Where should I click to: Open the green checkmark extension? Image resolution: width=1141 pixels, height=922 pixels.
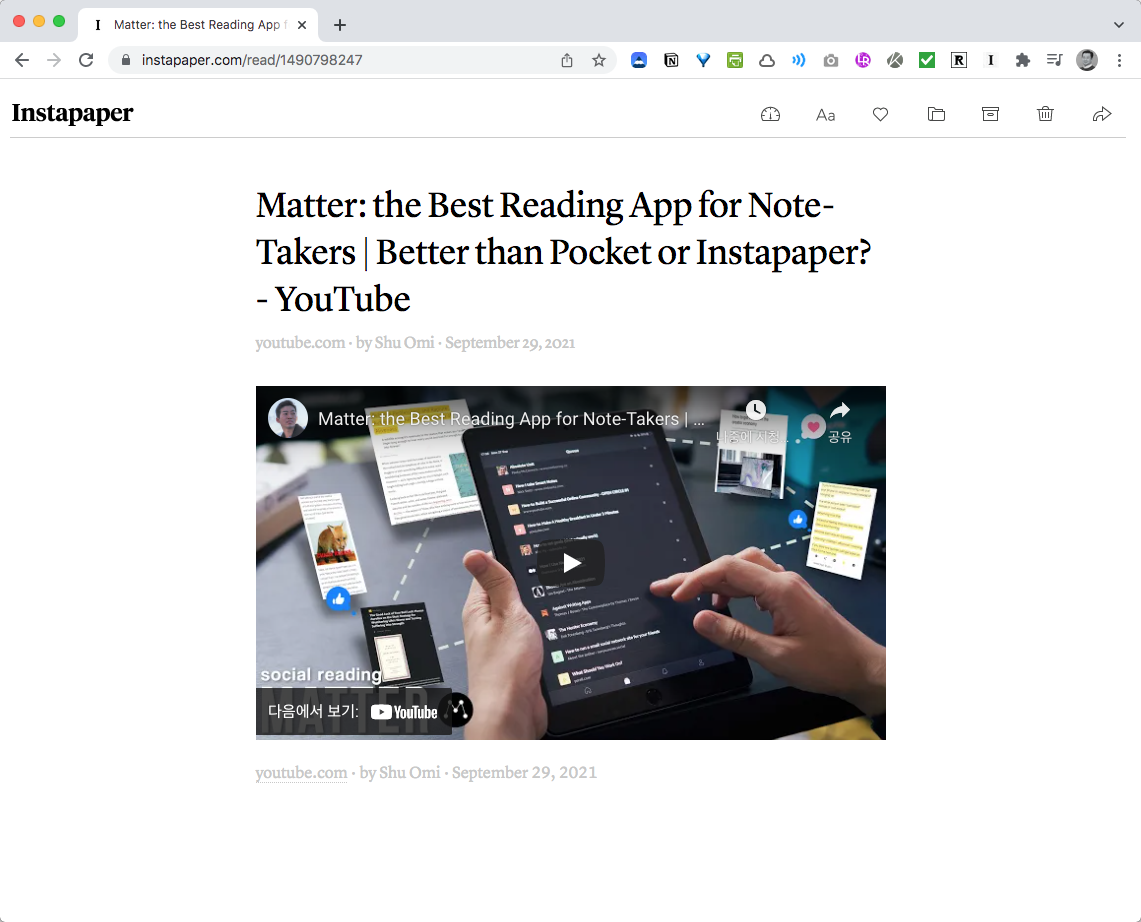[926, 60]
